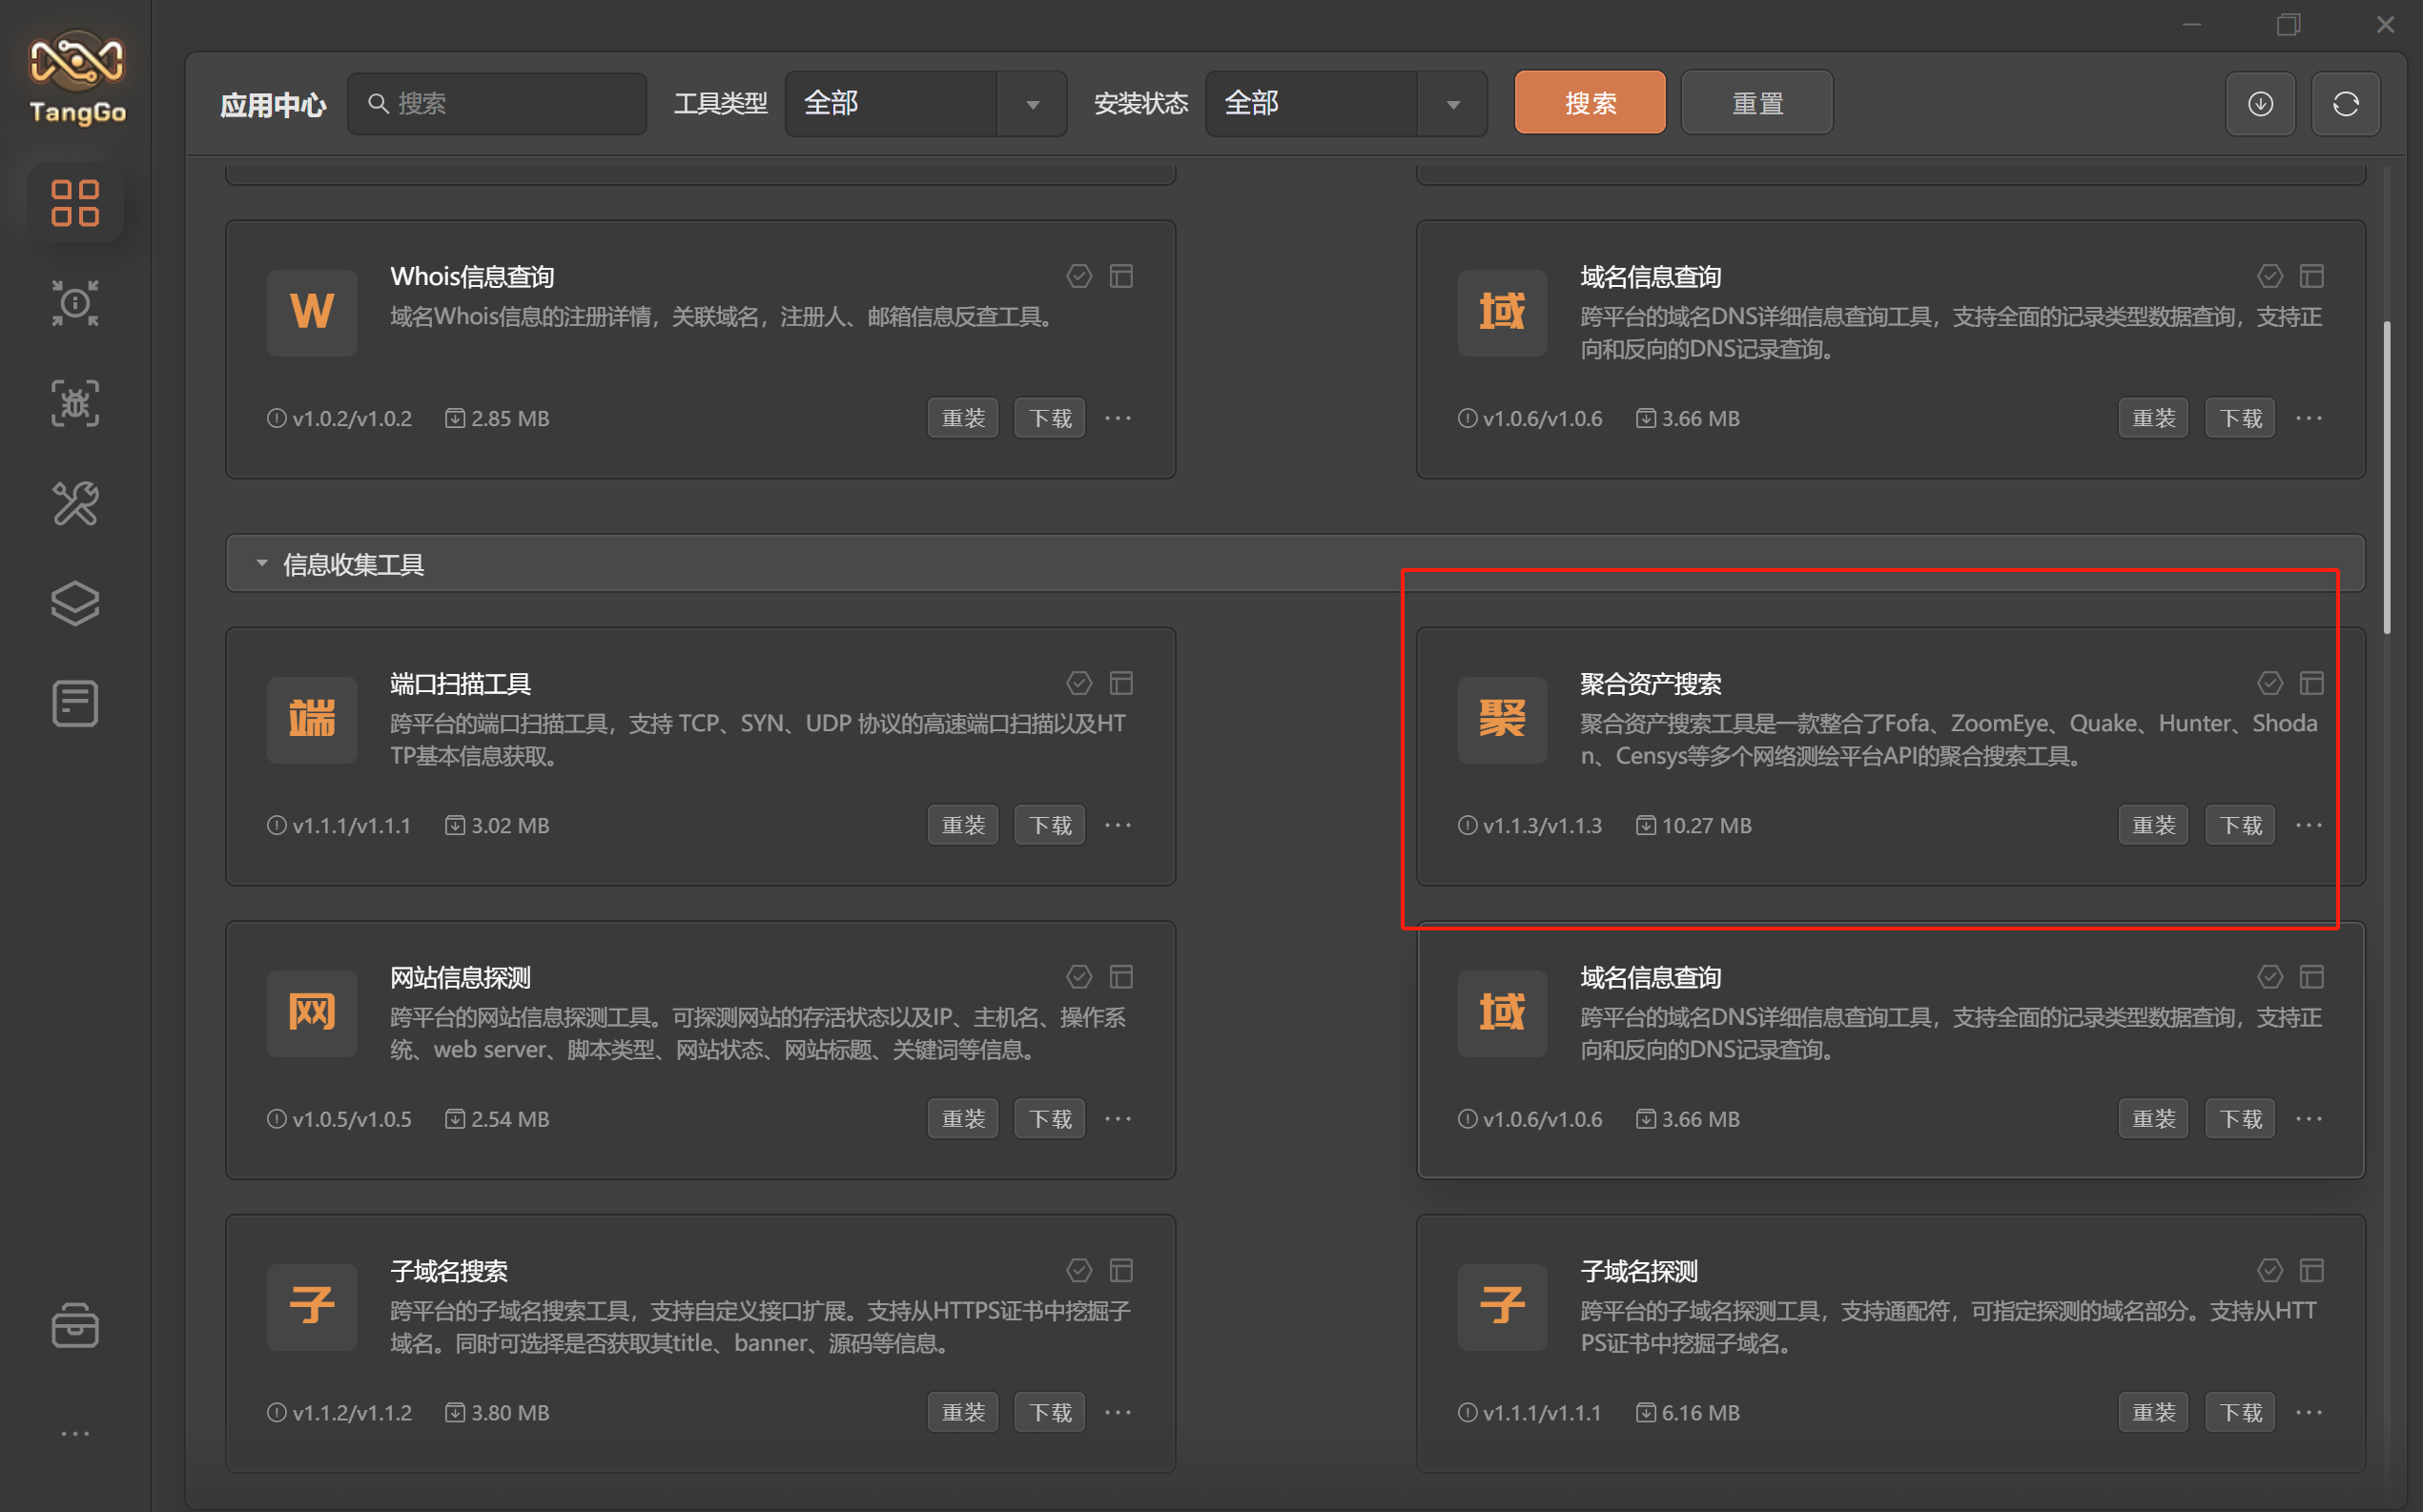Click 重装 on 子域名探测 card
Viewport: 2423px width, 1512px height.
coord(2154,1412)
